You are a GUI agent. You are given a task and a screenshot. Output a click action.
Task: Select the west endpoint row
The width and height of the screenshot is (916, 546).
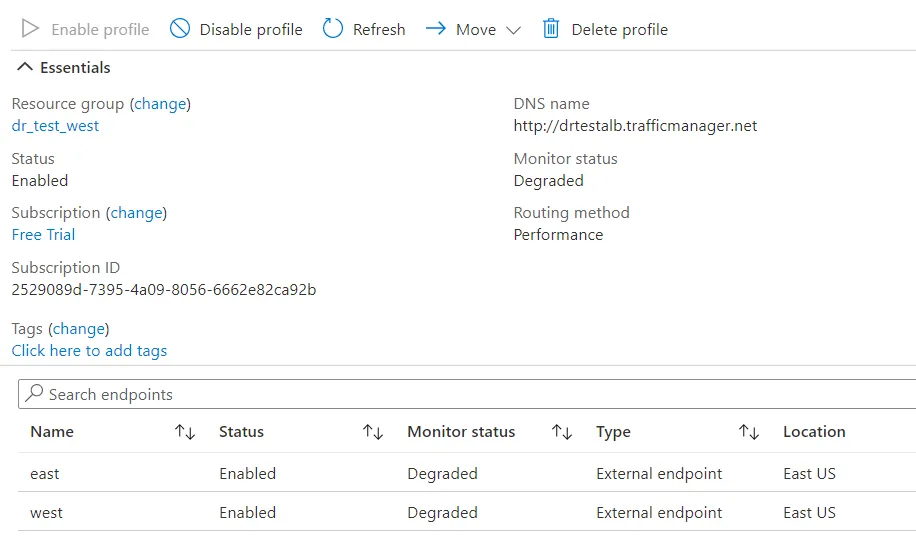click(46, 513)
